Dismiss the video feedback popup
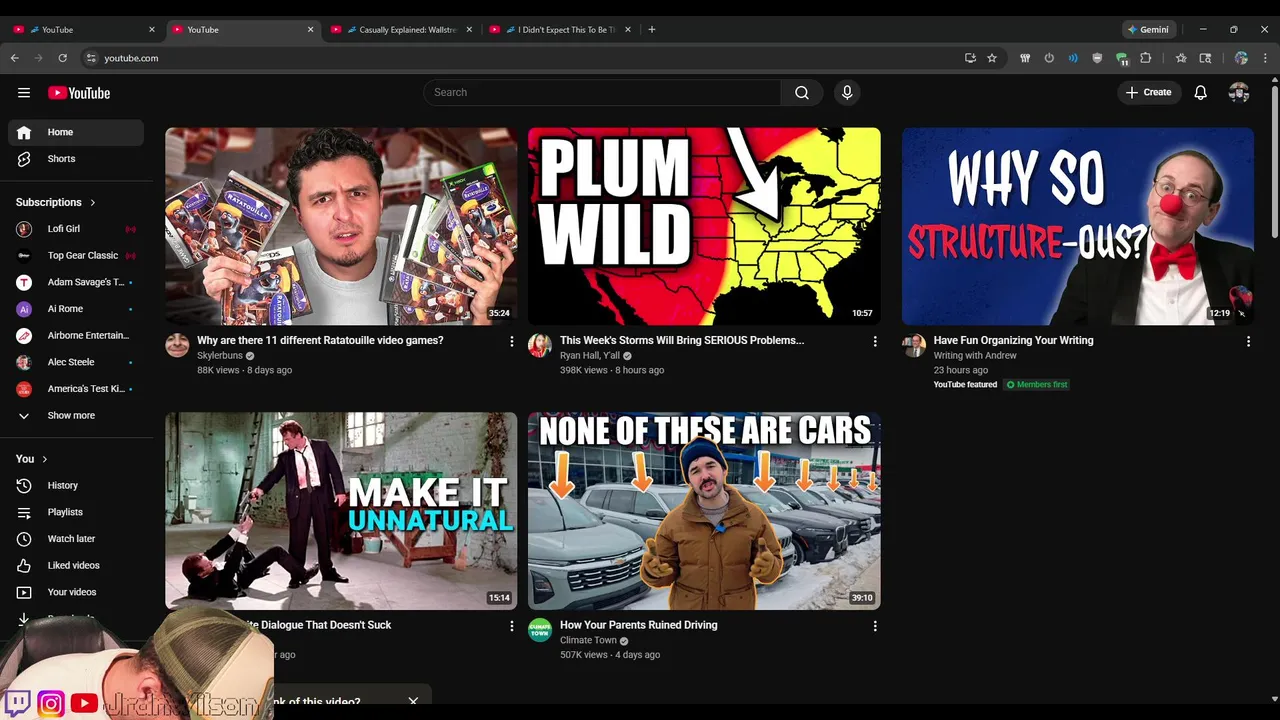Viewport: 1280px width, 720px height. click(x=413, y=701)
